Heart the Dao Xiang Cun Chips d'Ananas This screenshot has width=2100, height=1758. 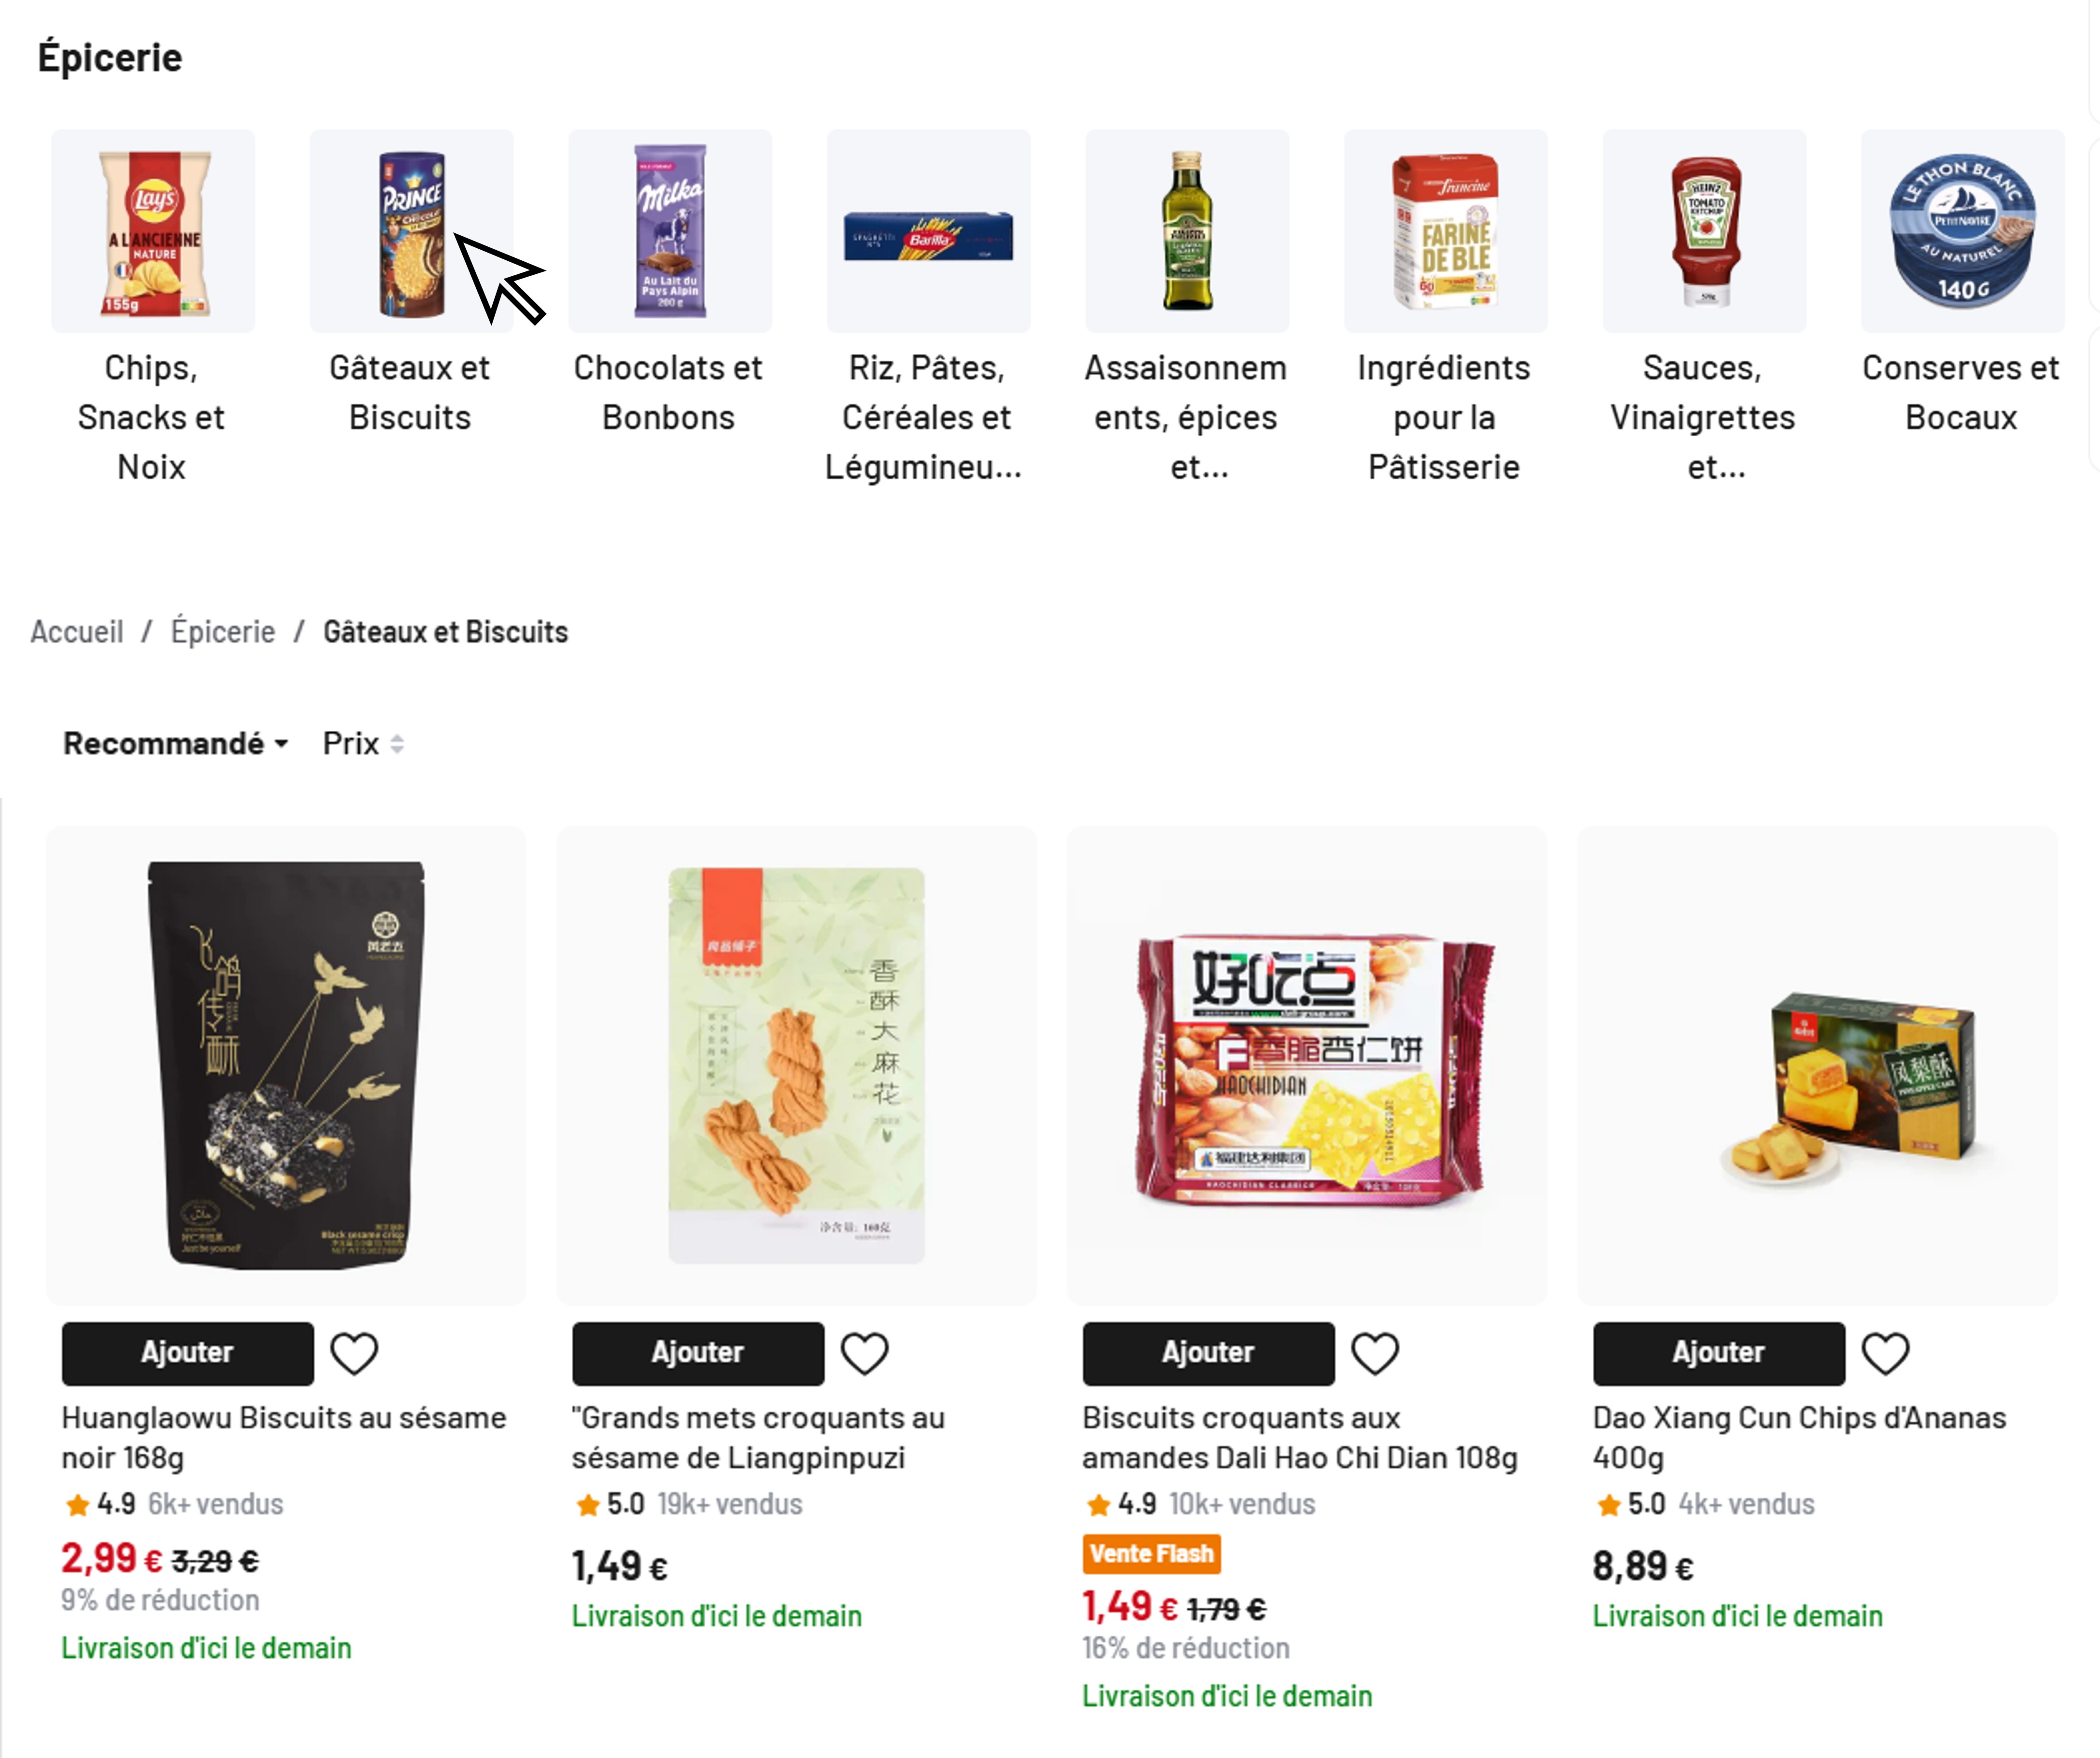coord(1885,1354)
